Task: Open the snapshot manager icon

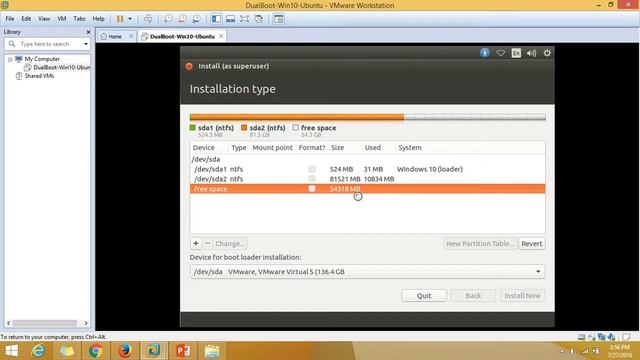Action: click(x=196, y=19)
